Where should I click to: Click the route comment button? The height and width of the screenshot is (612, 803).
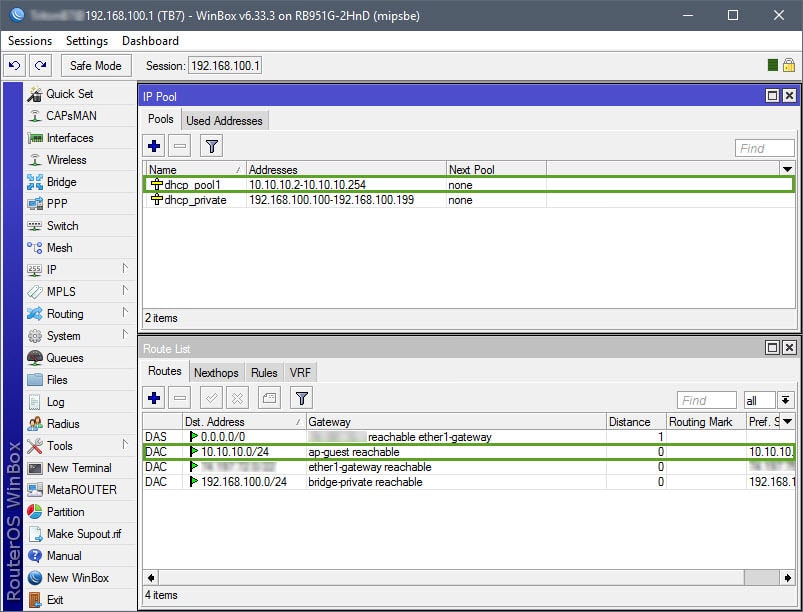click(269, 398)
